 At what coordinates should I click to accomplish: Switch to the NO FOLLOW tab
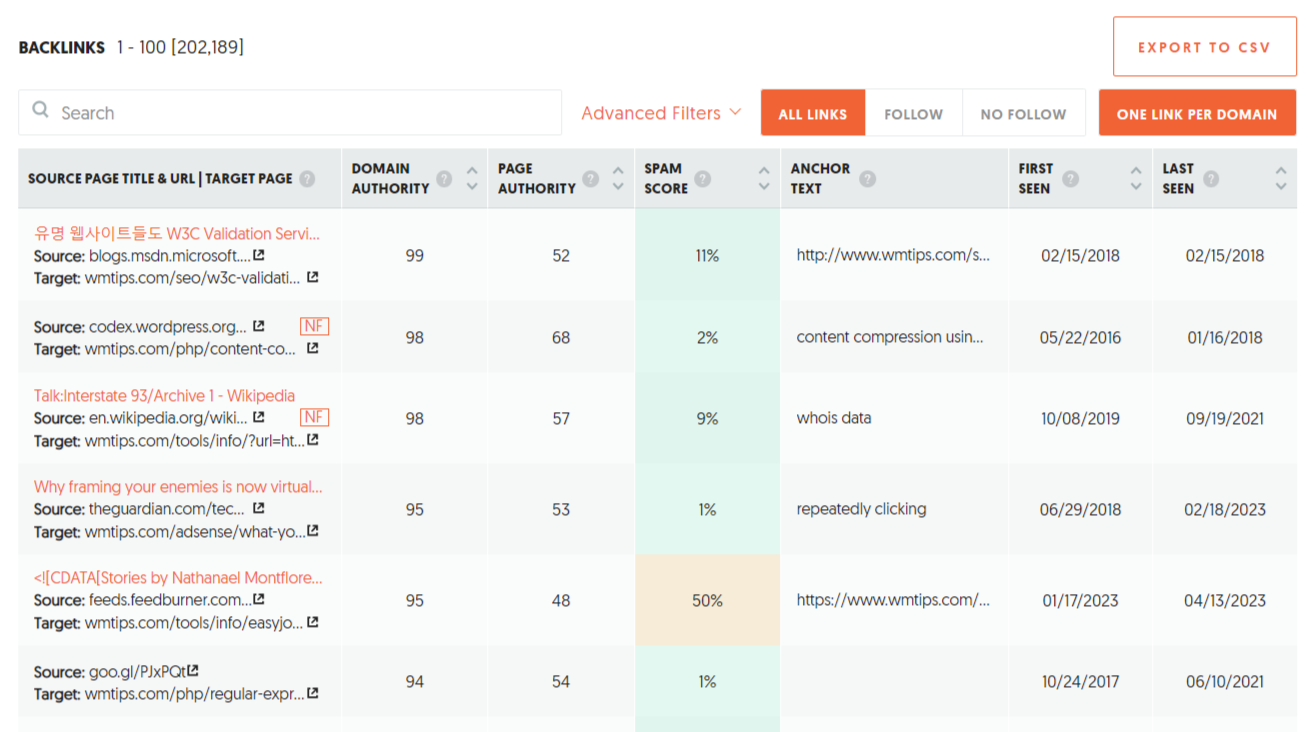pyautogui.click(x=1023, y=112)
